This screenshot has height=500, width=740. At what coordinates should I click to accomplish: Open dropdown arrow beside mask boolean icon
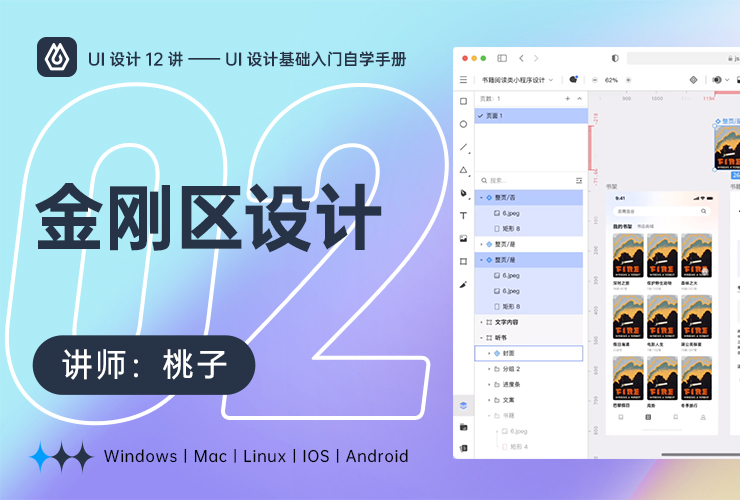point(727,80)
